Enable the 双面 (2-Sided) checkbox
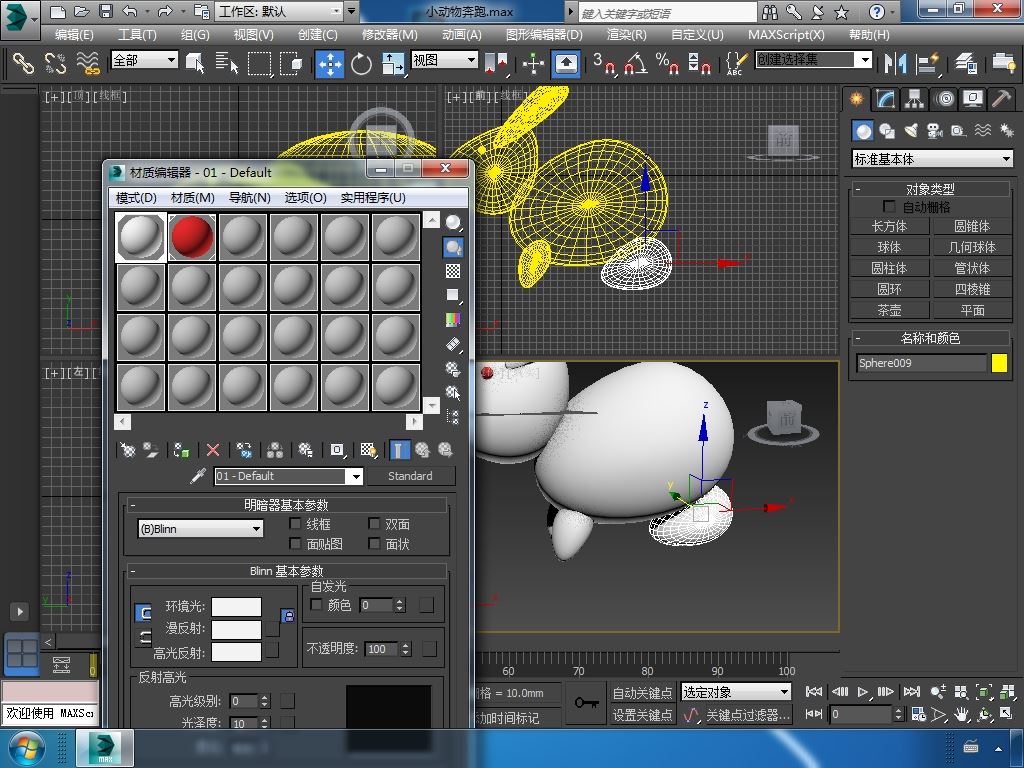Image resolution: width=1024 pixels, height=768 pixels. point(375,524)
